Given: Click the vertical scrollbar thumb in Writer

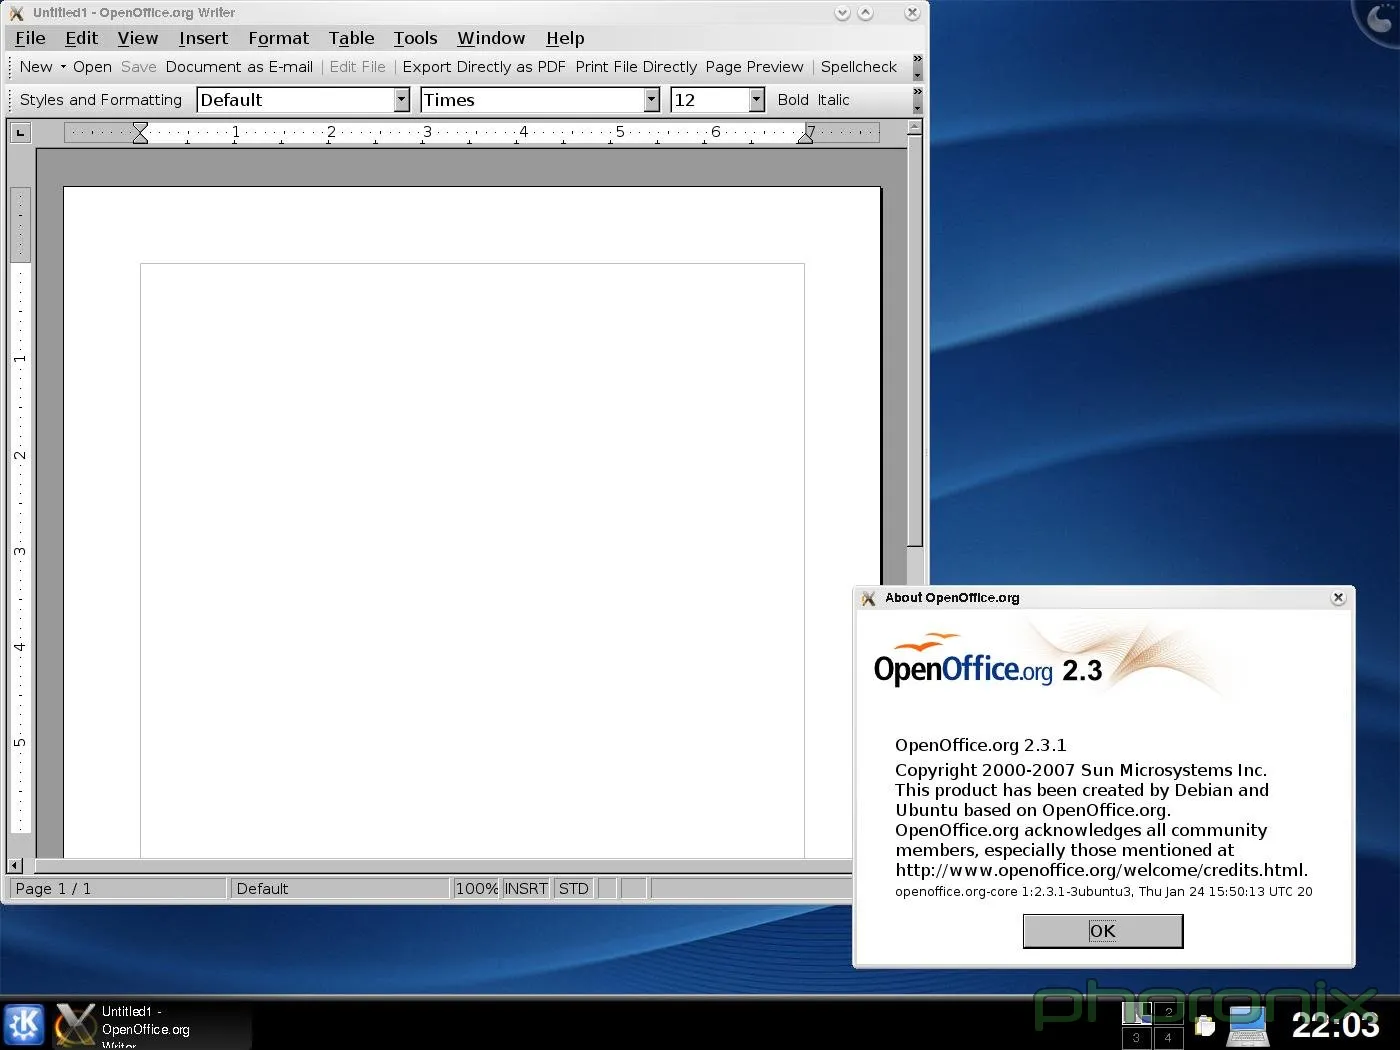Looking at the screenshot, I should 914,340.
